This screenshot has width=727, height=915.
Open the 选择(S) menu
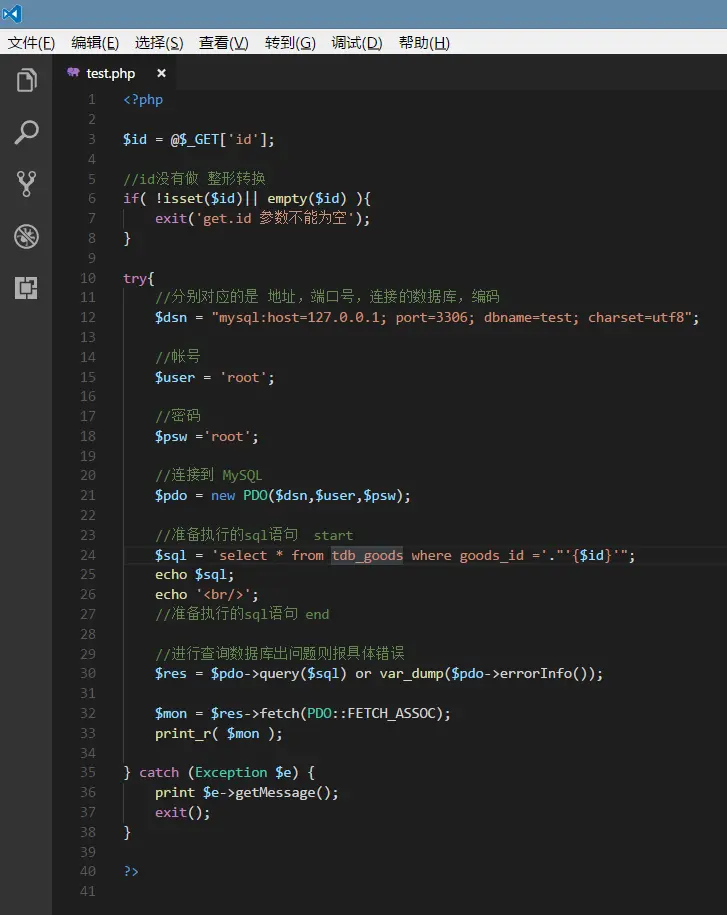159,43
